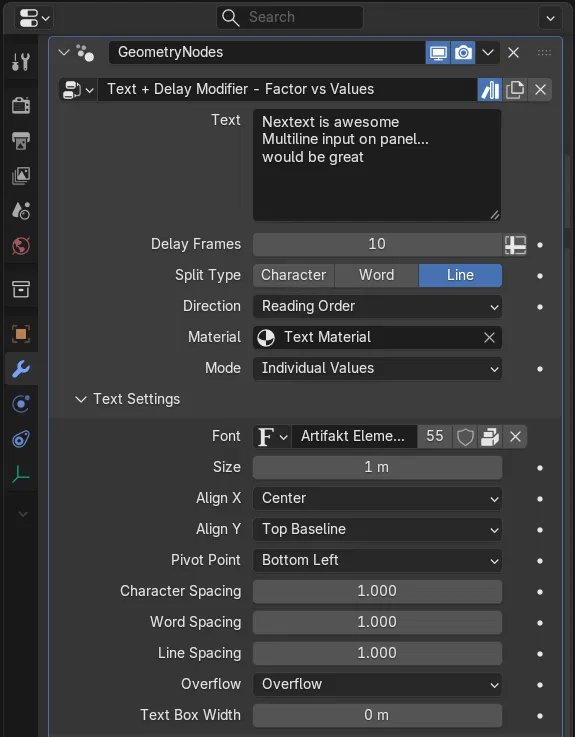
Task: Grab the text box resize corner grip
Action: 494,215
